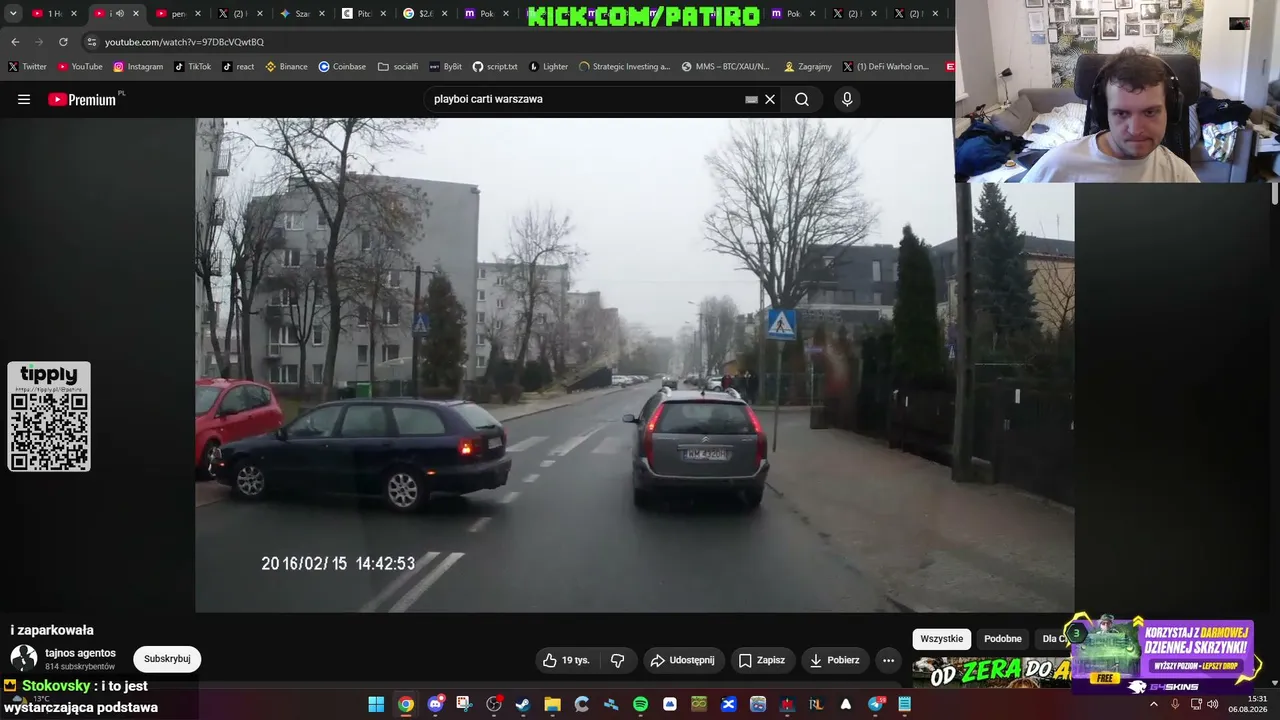Open the socialfi bookmarks folder
Viewport: 1280px width, 720px height.
[x=398, y=67]
